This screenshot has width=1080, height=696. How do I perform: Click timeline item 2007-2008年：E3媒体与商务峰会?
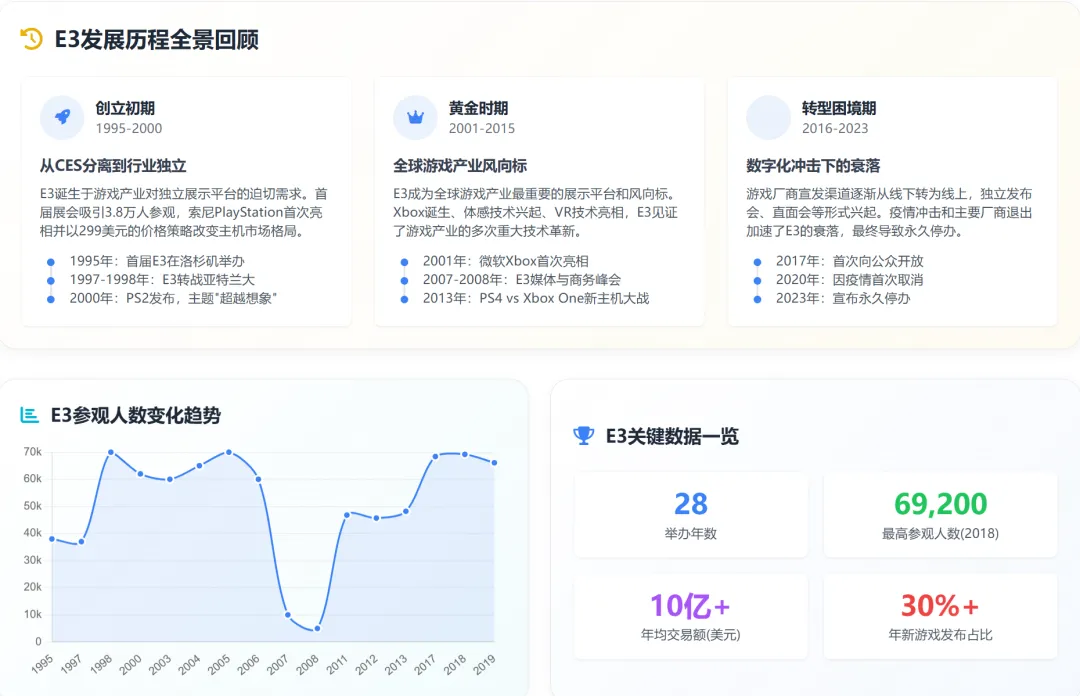tap(521, 280)
